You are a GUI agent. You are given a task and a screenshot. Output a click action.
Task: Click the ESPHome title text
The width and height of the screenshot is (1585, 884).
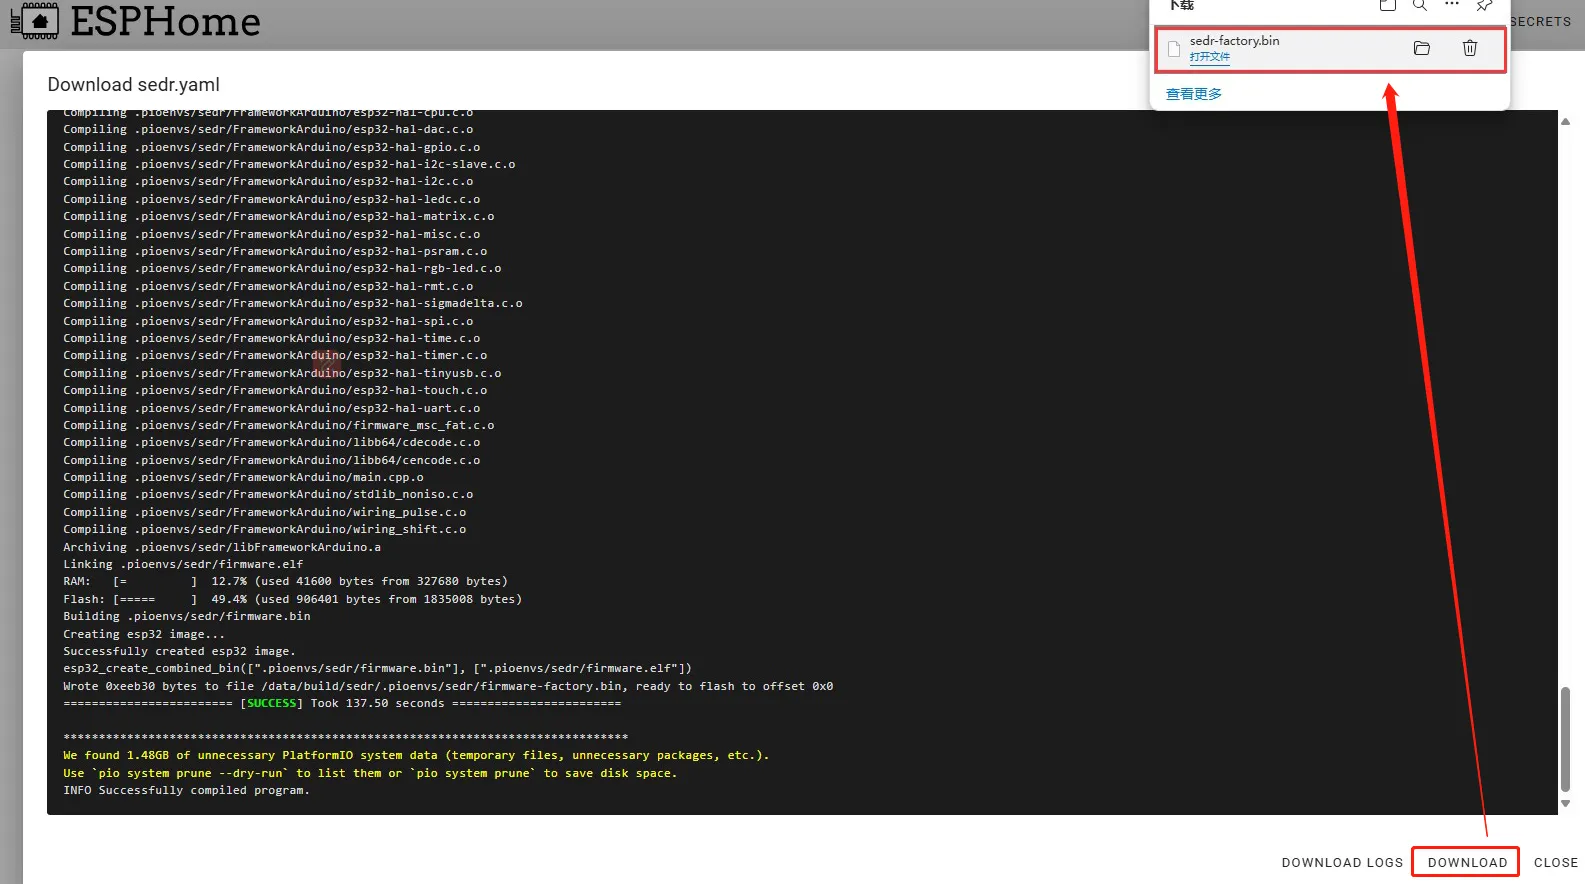165,21
